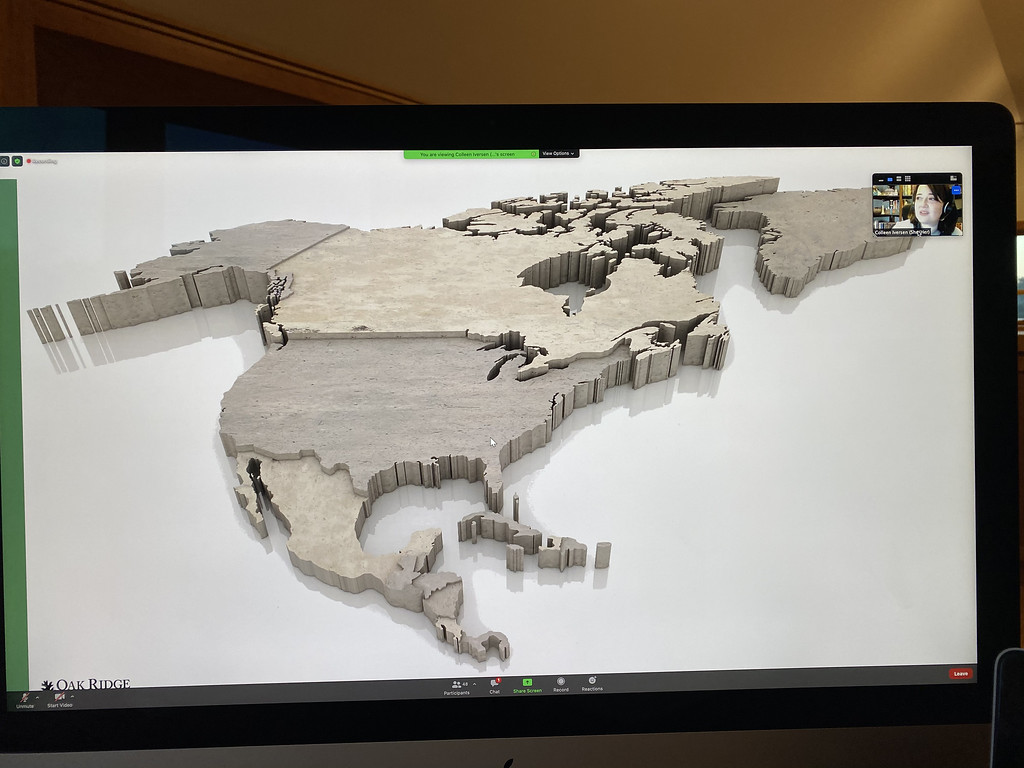Click the green encryption shield icon
1024x768 pixels.
(17, 161)
